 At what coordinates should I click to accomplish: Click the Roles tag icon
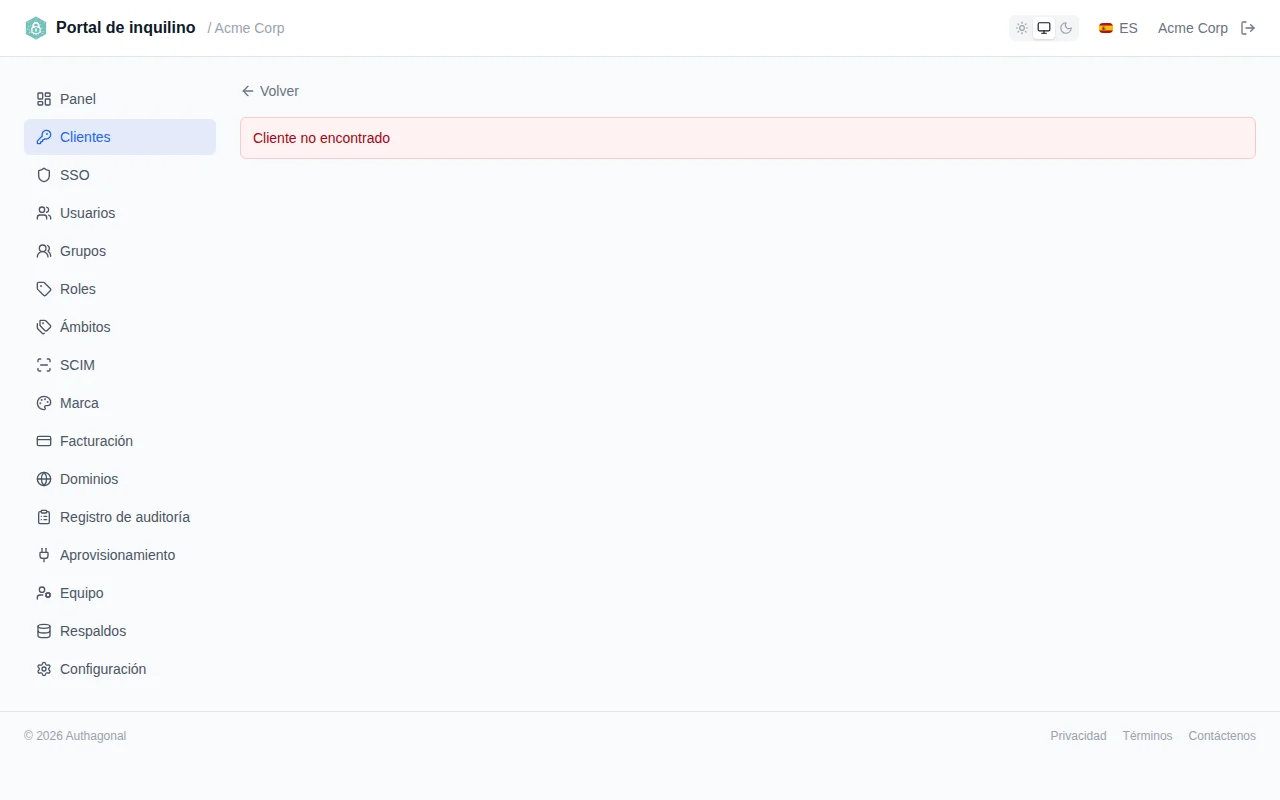click(x=44, y=289)
